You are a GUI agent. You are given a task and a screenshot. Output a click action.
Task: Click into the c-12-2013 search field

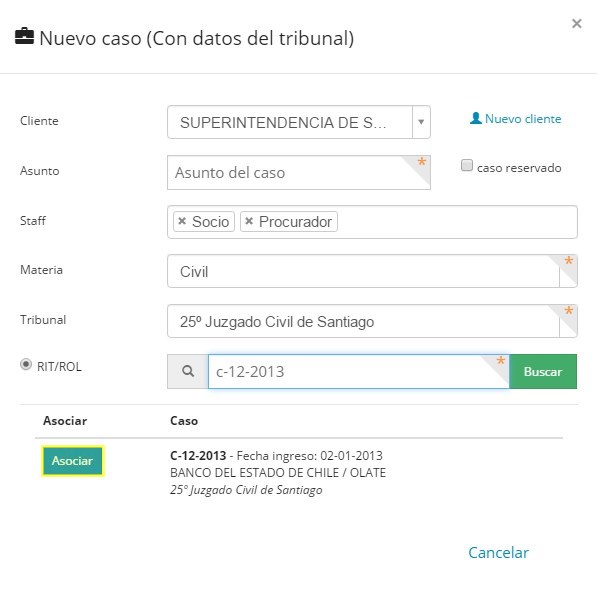pos(358,372)
